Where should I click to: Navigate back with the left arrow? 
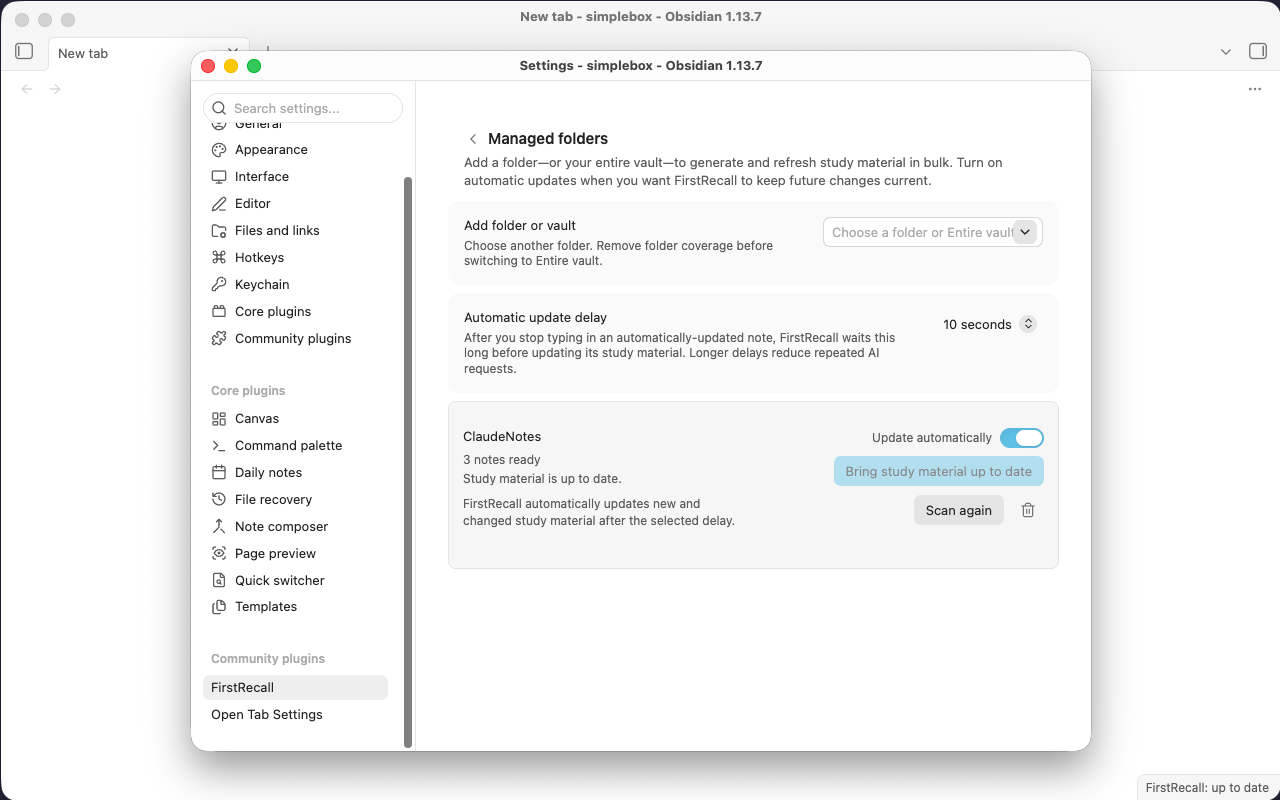click(x=27, y=89)
